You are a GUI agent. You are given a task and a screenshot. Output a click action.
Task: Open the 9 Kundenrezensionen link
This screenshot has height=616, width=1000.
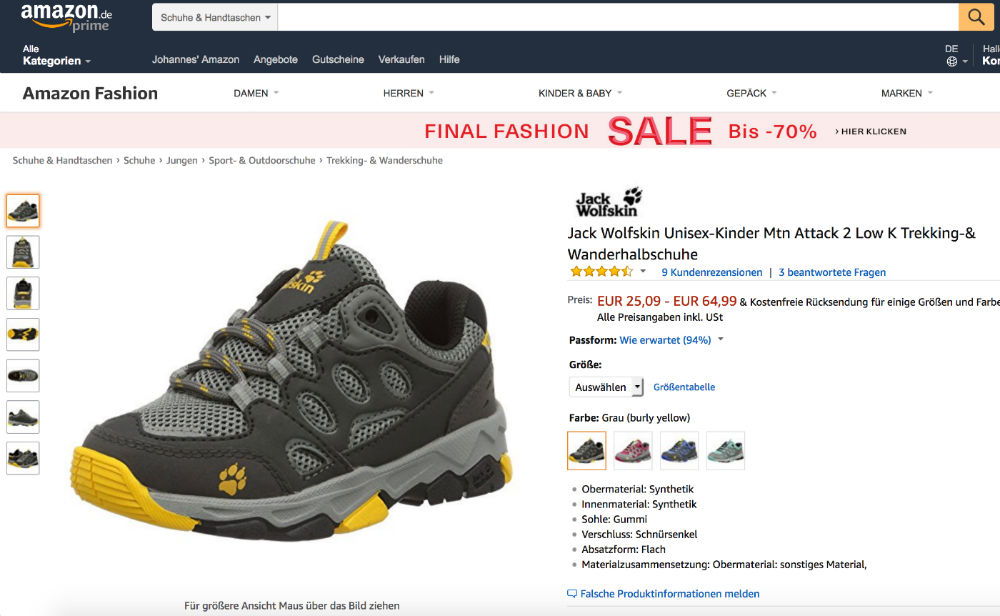pos(711,272)
